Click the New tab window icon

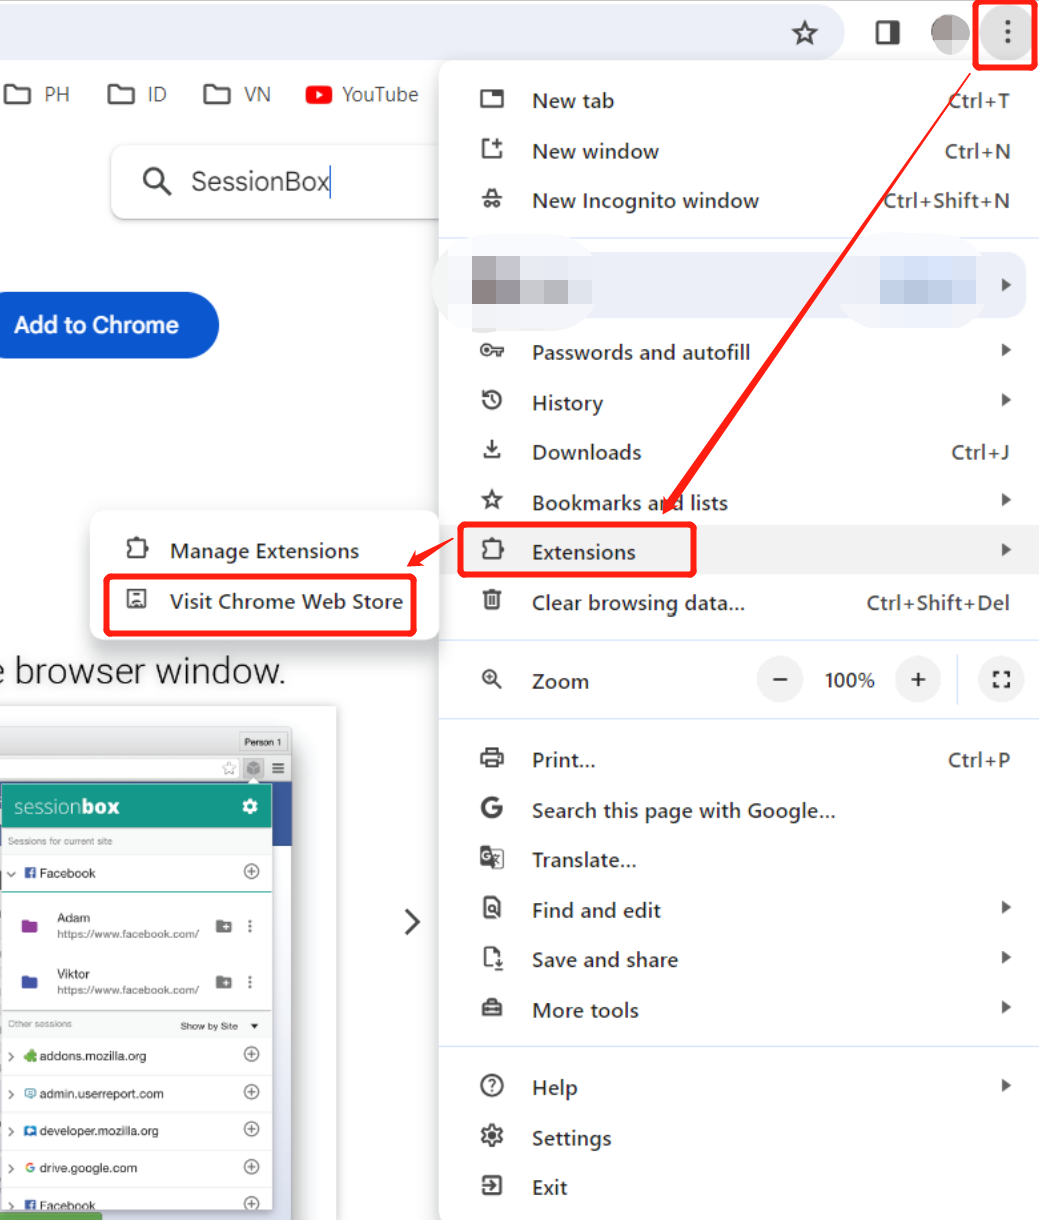point(492,98)
